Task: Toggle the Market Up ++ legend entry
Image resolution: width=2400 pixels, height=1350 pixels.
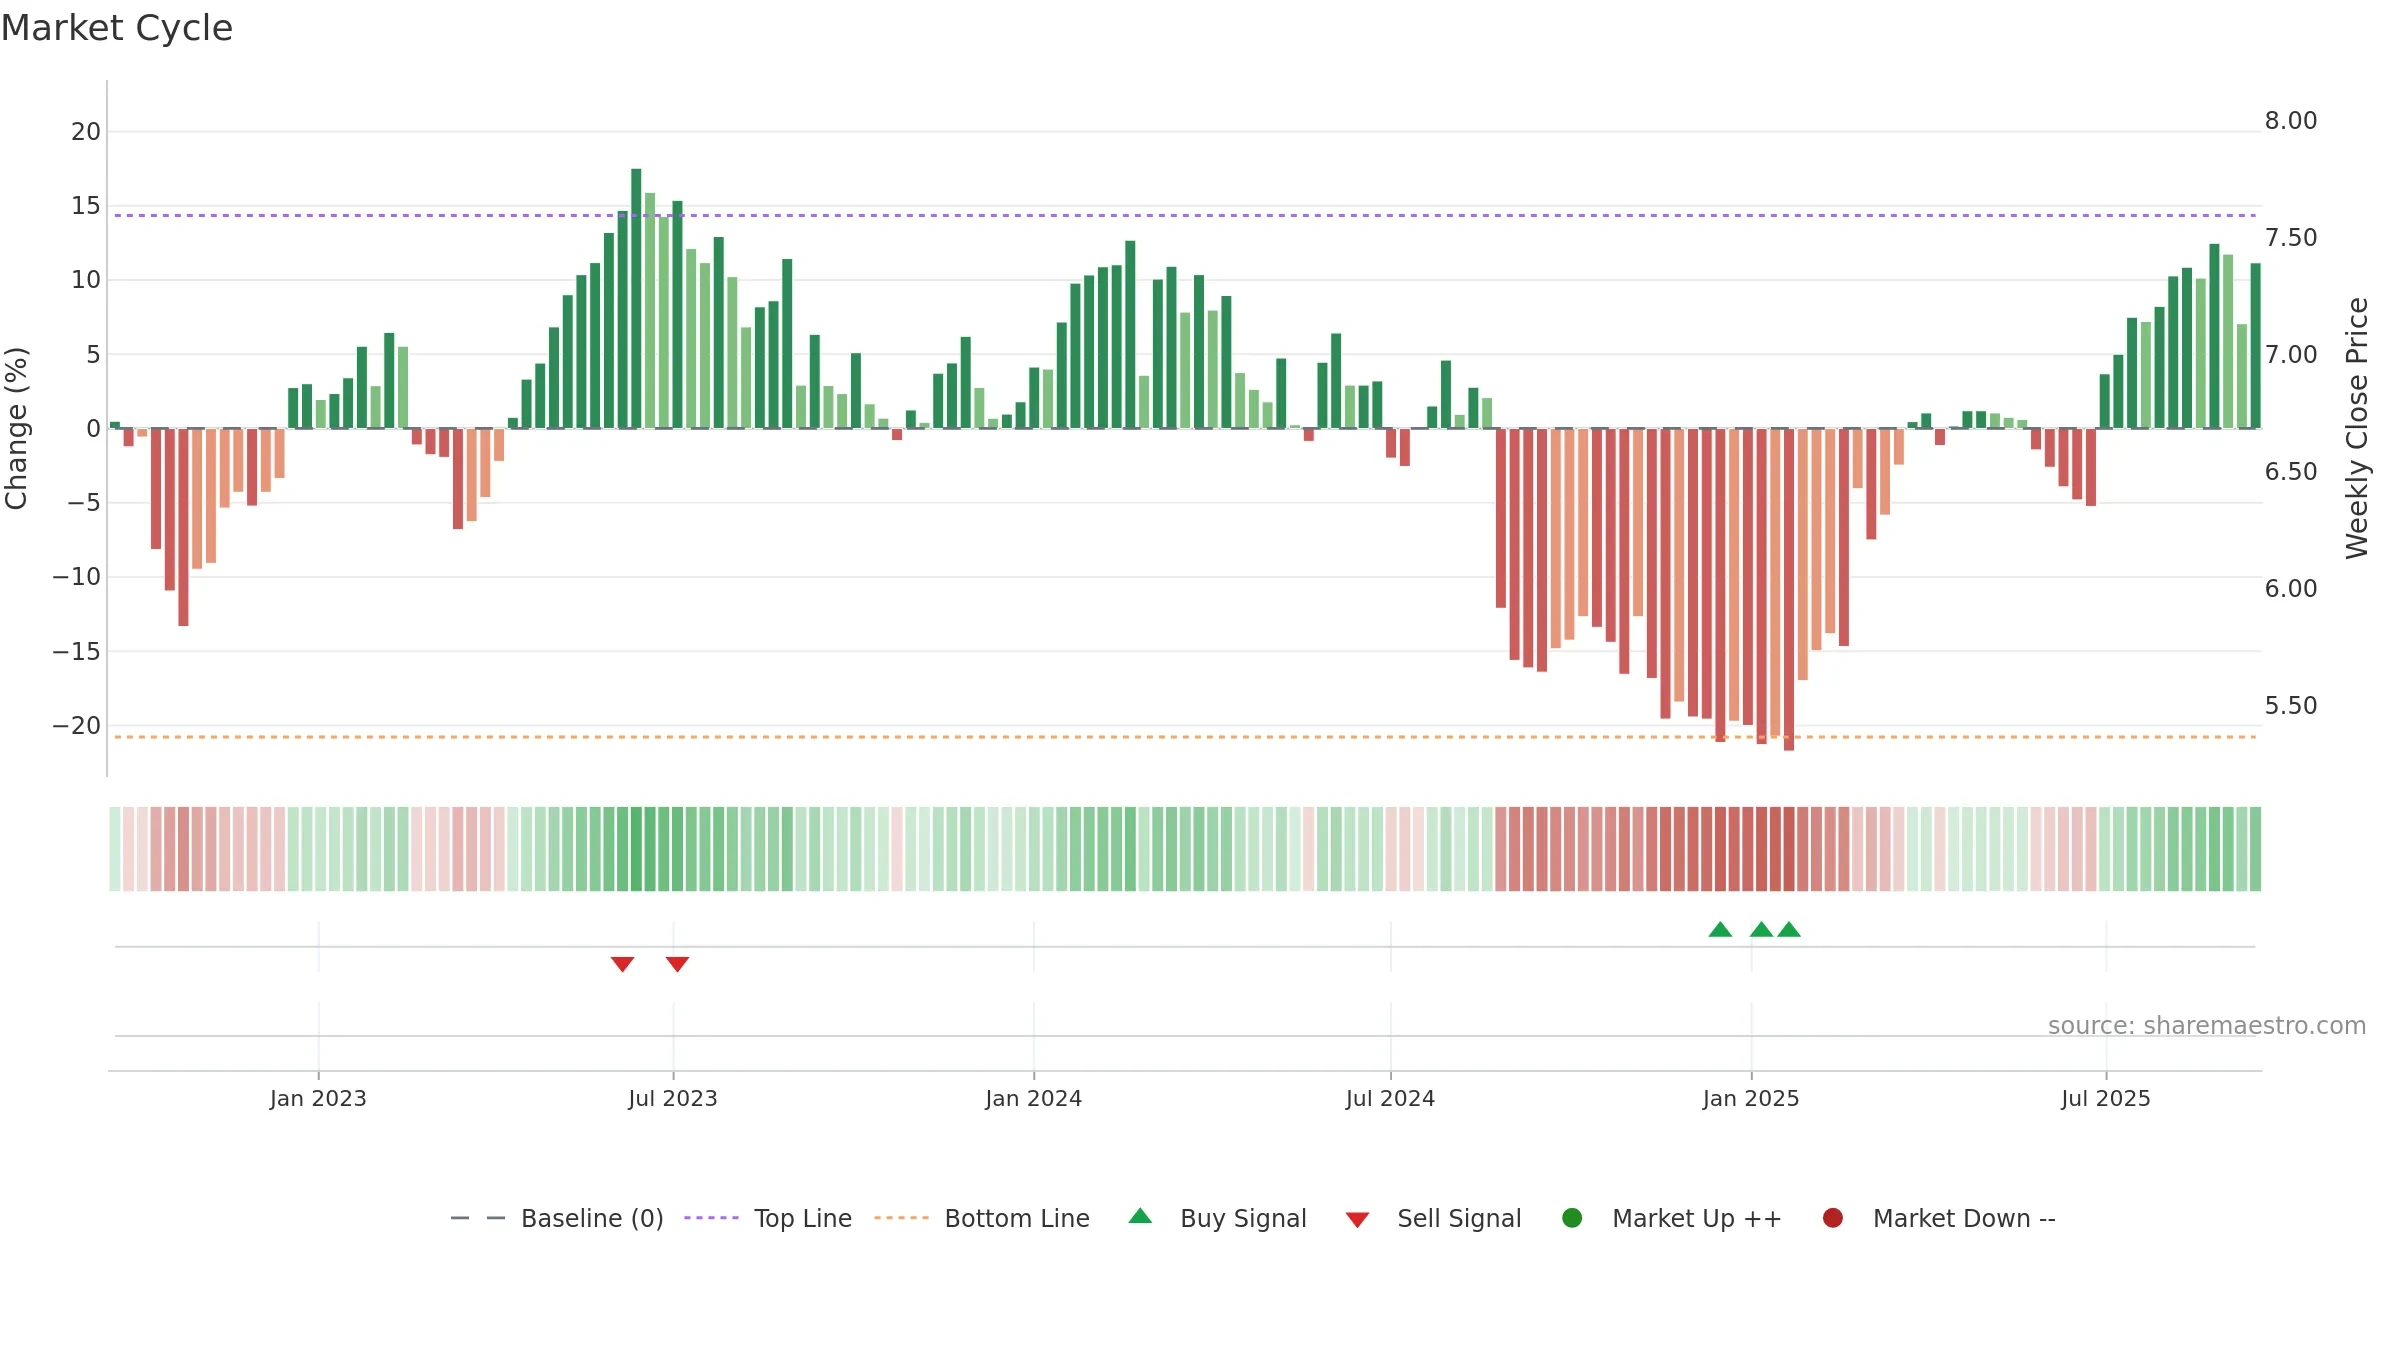Action: (x=1671, y=1218)
